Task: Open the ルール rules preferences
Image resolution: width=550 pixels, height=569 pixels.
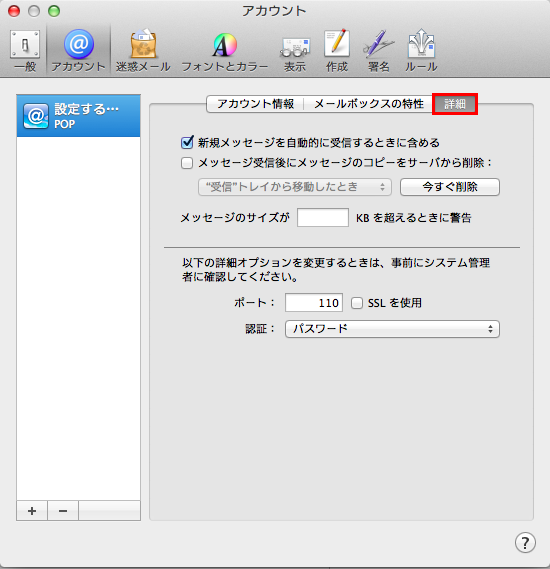Action: (421, 51)
